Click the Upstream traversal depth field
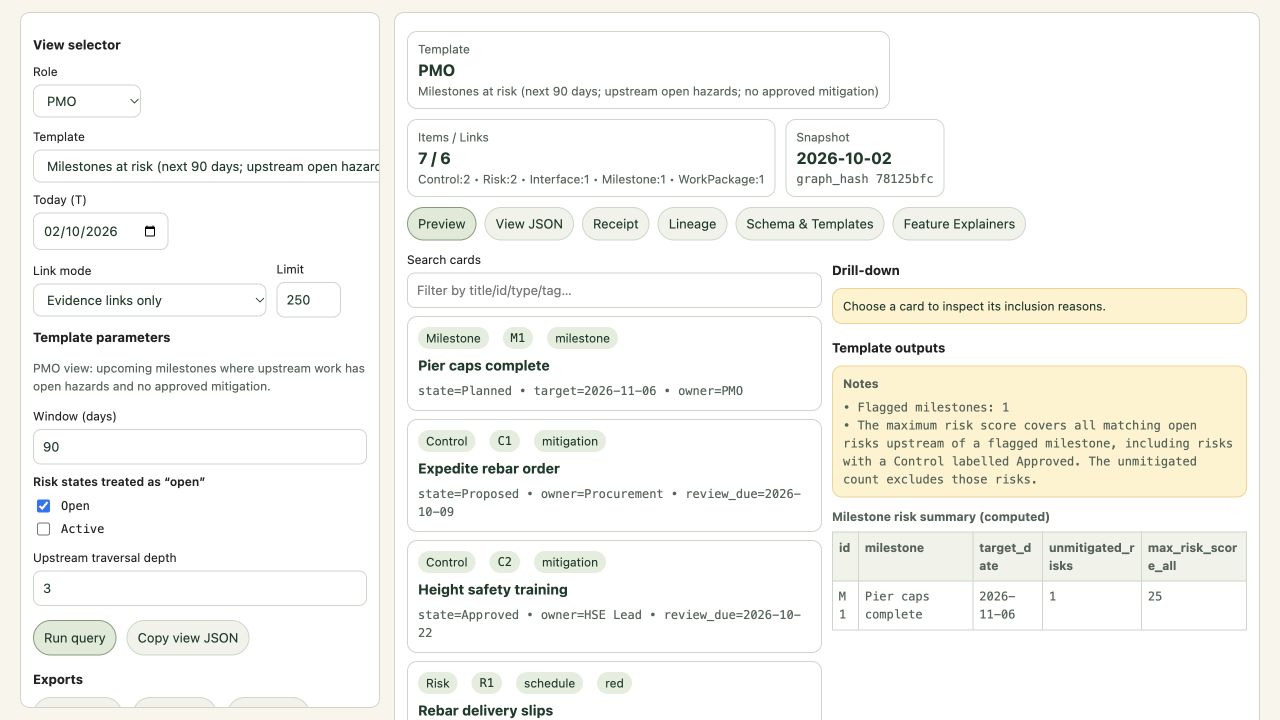The height and width of the screenshot is (720, 1280). (x=200, y=588)
